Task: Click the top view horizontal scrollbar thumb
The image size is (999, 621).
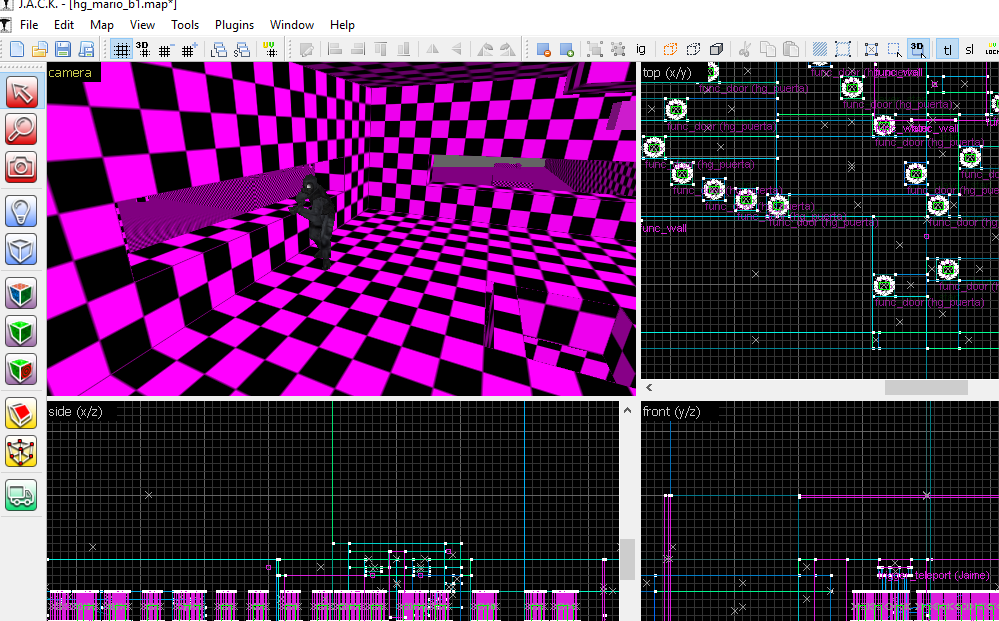Action: (x=926, y=387)
